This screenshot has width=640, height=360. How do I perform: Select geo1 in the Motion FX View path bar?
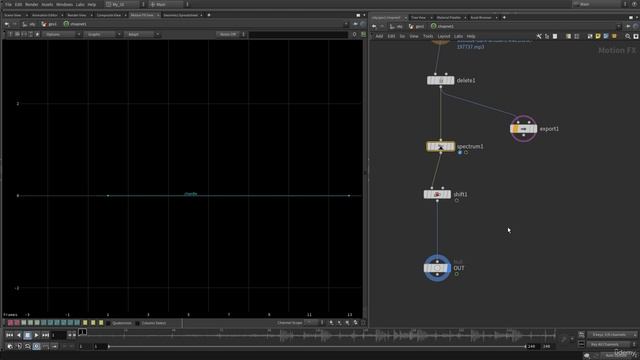coord(49,24)
